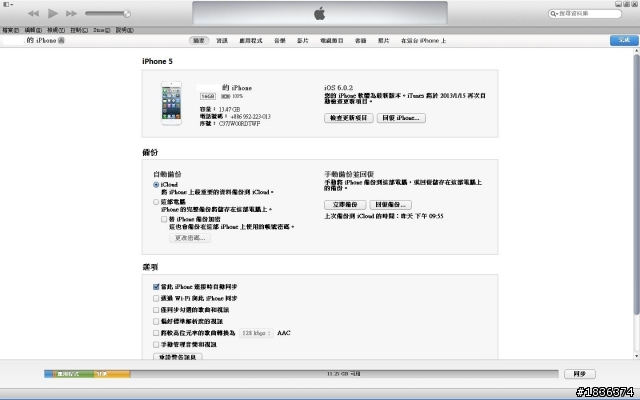This screenshot has width=640, height=400.
Task: Click 回復備份... (Restore Backup) button
Action: 391,204
